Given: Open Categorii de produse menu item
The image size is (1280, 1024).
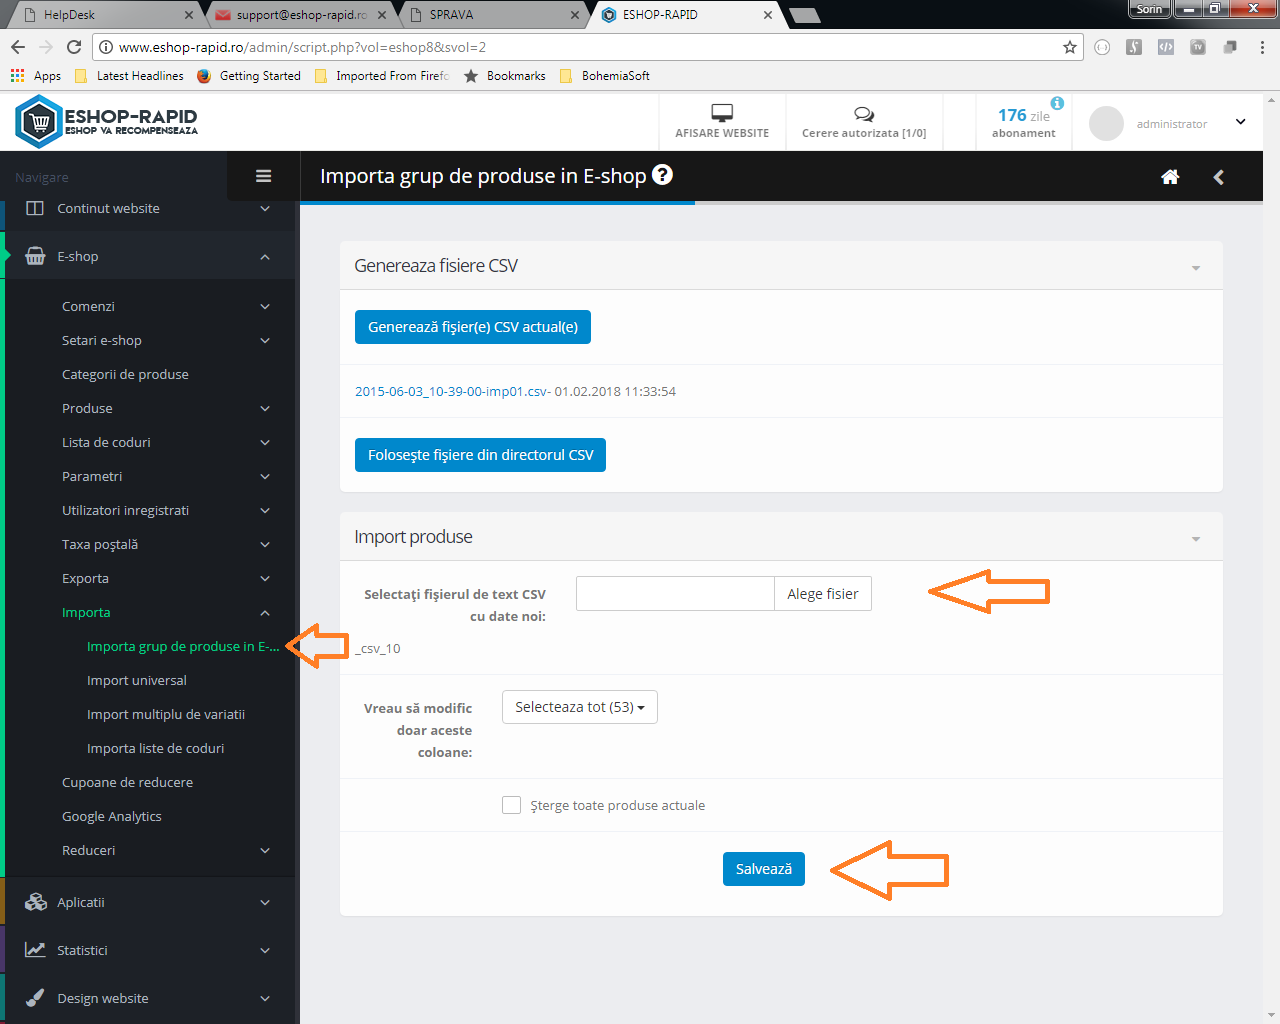Looking at the screenshot, I should [x=125, y=374].
